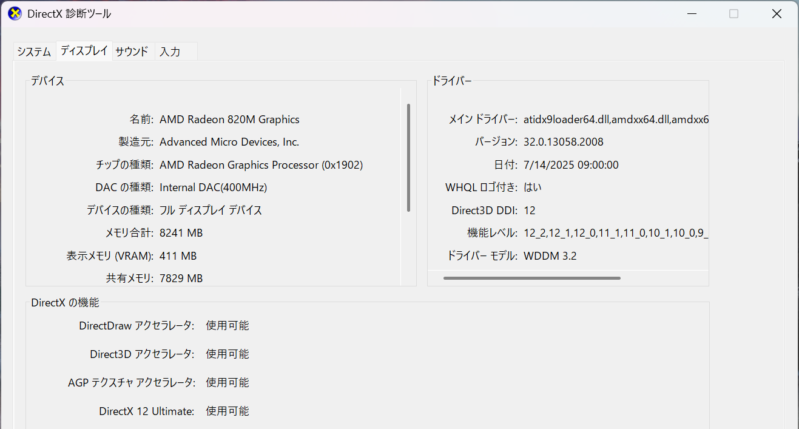Click the AGP テクスチャ アクセラレータ: label
The width and height of the screenshot is (799, 429).
(x=131, y=383)
